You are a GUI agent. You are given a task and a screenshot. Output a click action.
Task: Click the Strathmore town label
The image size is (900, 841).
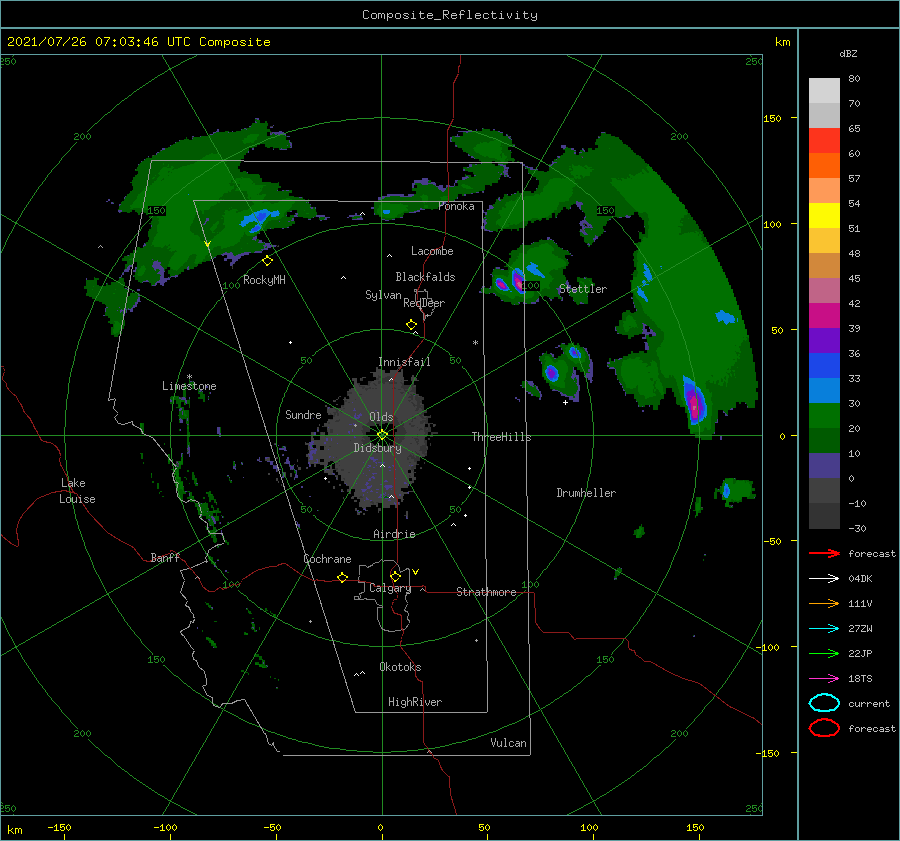pos(486,592)
